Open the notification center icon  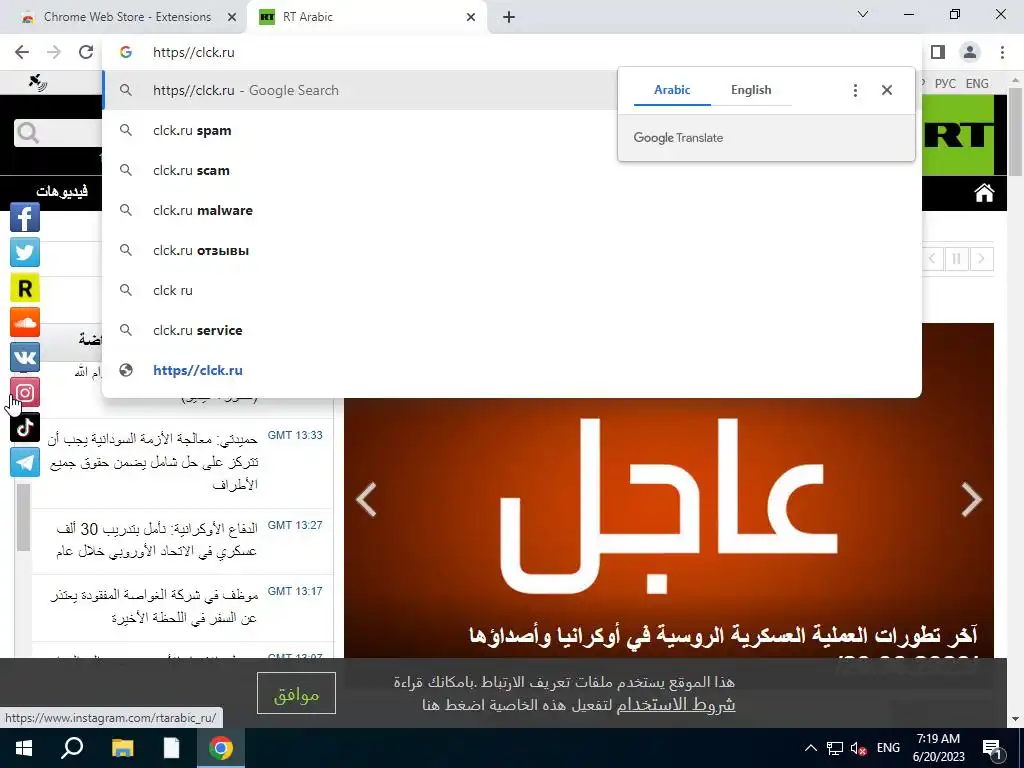(993, 749)
